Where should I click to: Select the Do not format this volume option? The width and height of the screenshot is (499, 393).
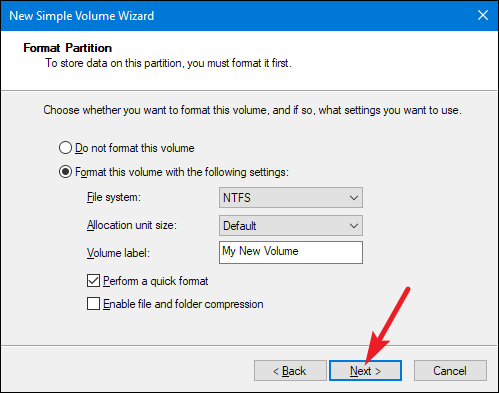pos(65,148)
